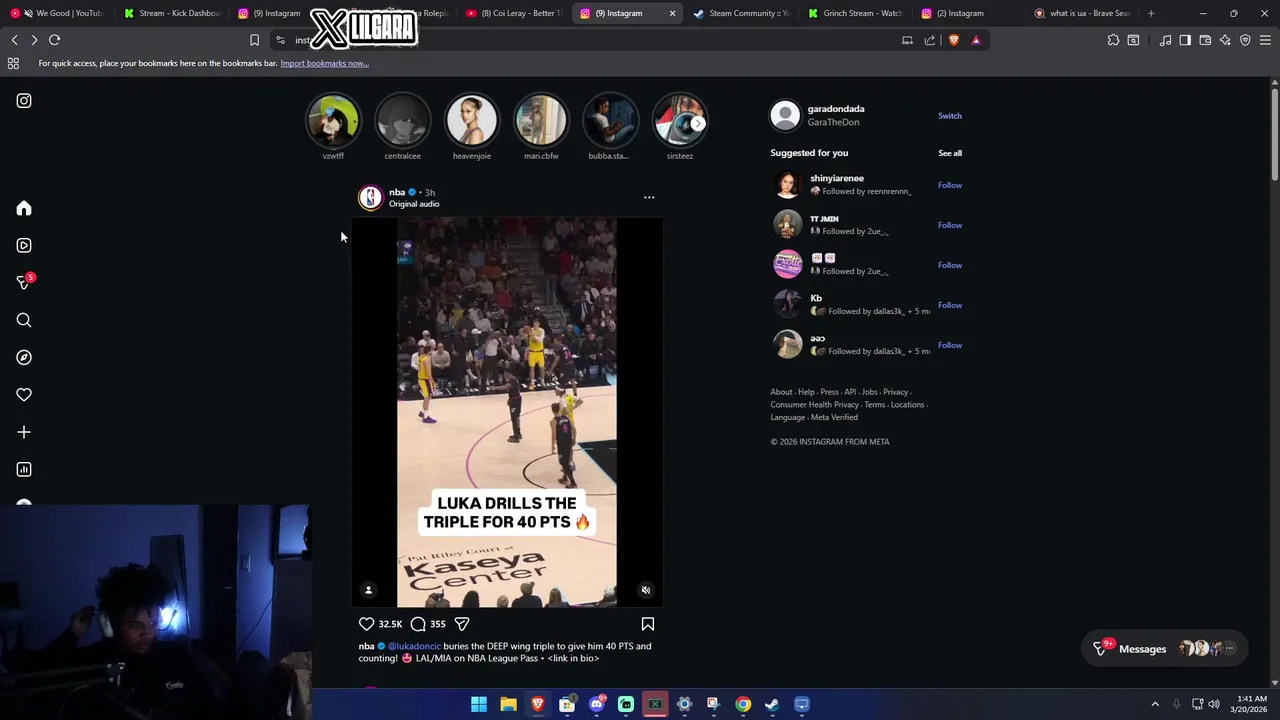Viewport: 1280px width, 720px height.
Task: Open the Messages floating panel
Action: click(1165, 648)
